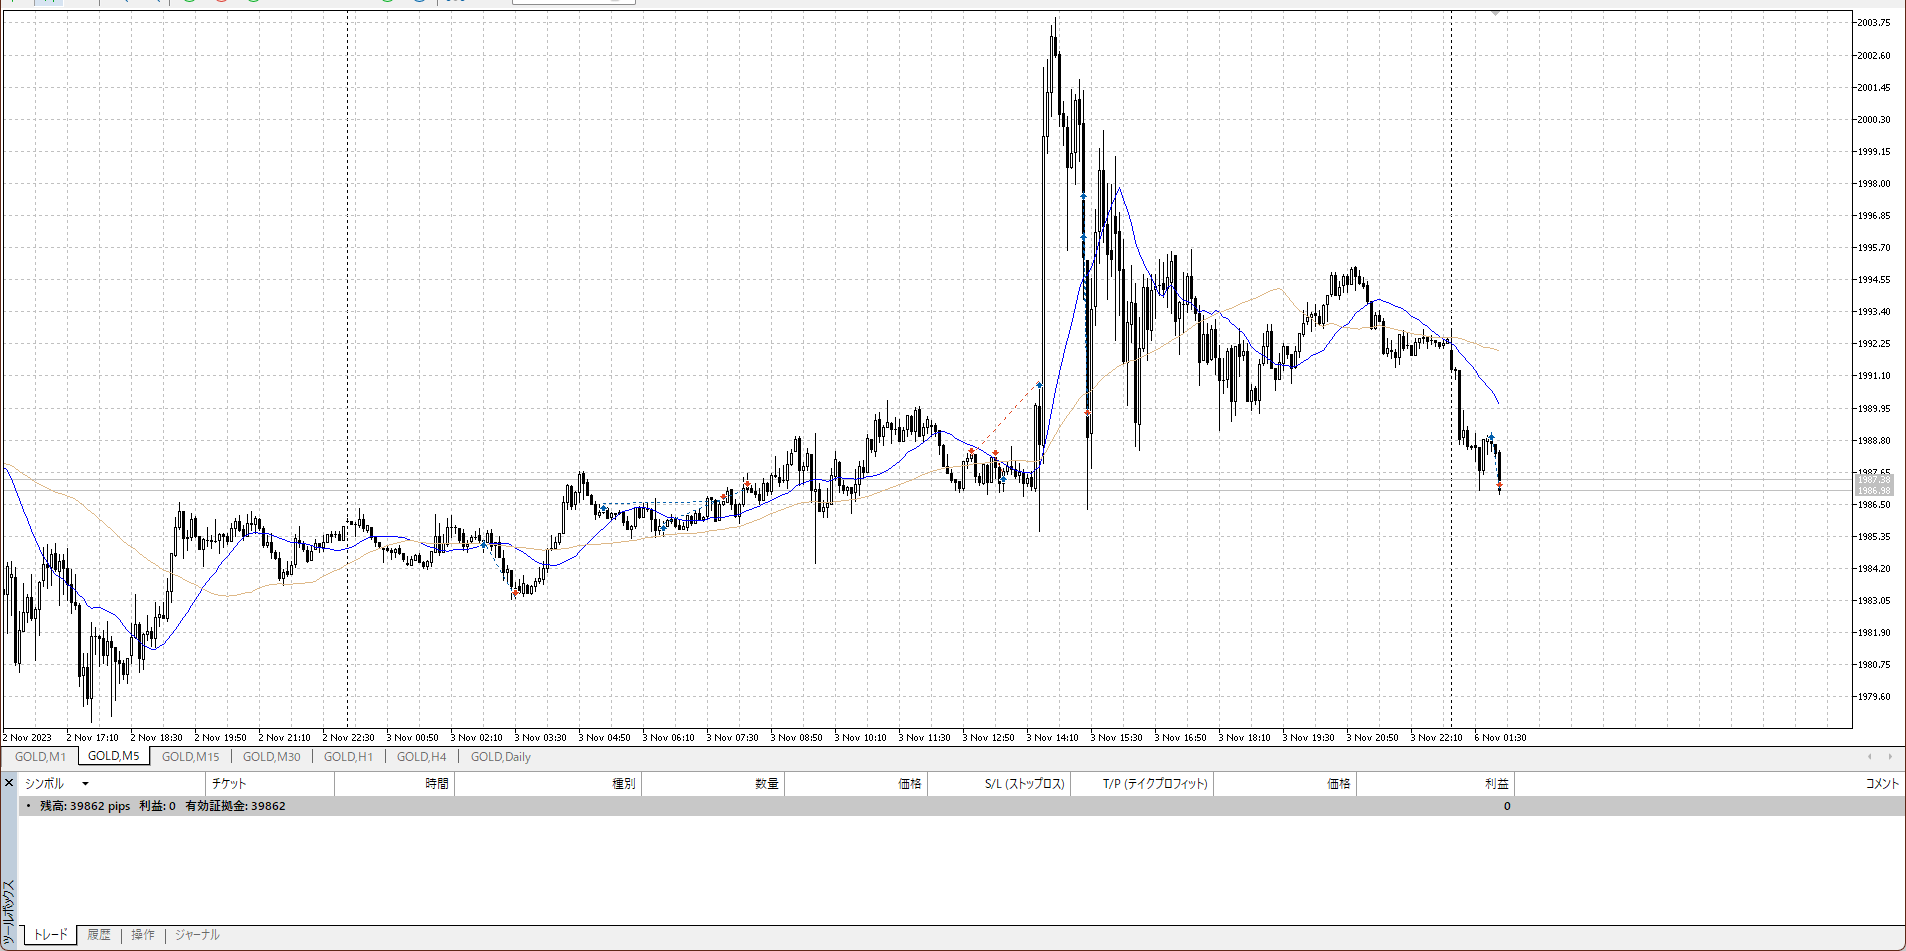Switch to the GOLD,H1 chart tab
1906x951 pixels.
[x=348, y=757]
